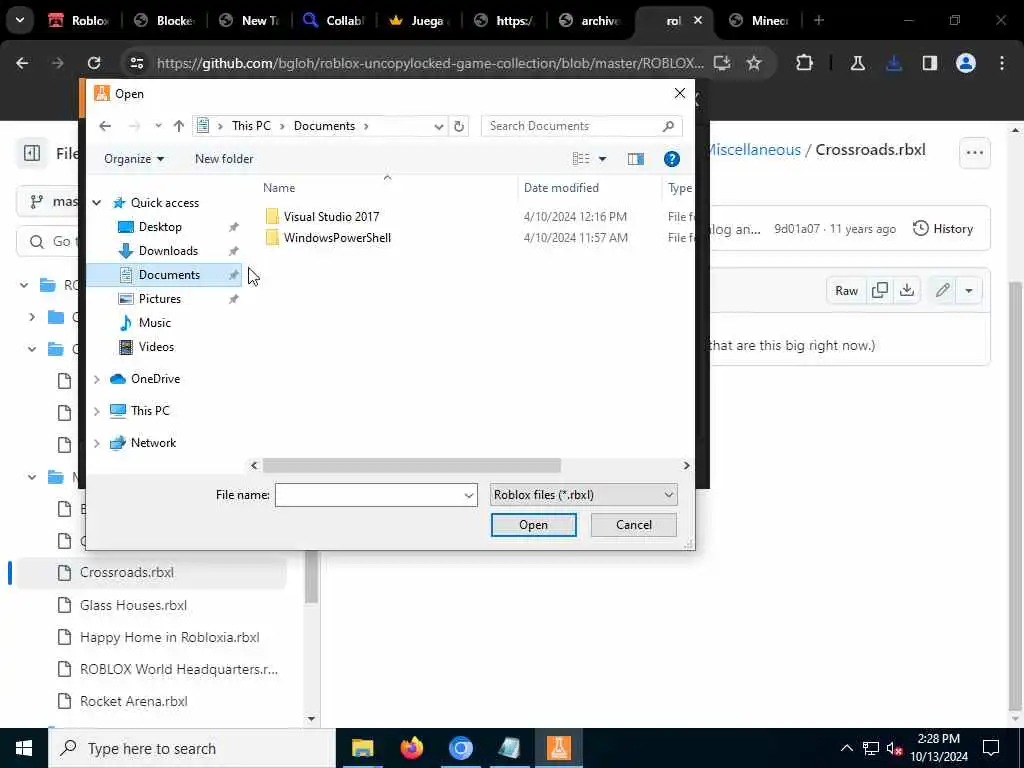Download raw file icon on GitHub page
The height and width of the screenshot is (768, 1024).
[x=906, y=290]
